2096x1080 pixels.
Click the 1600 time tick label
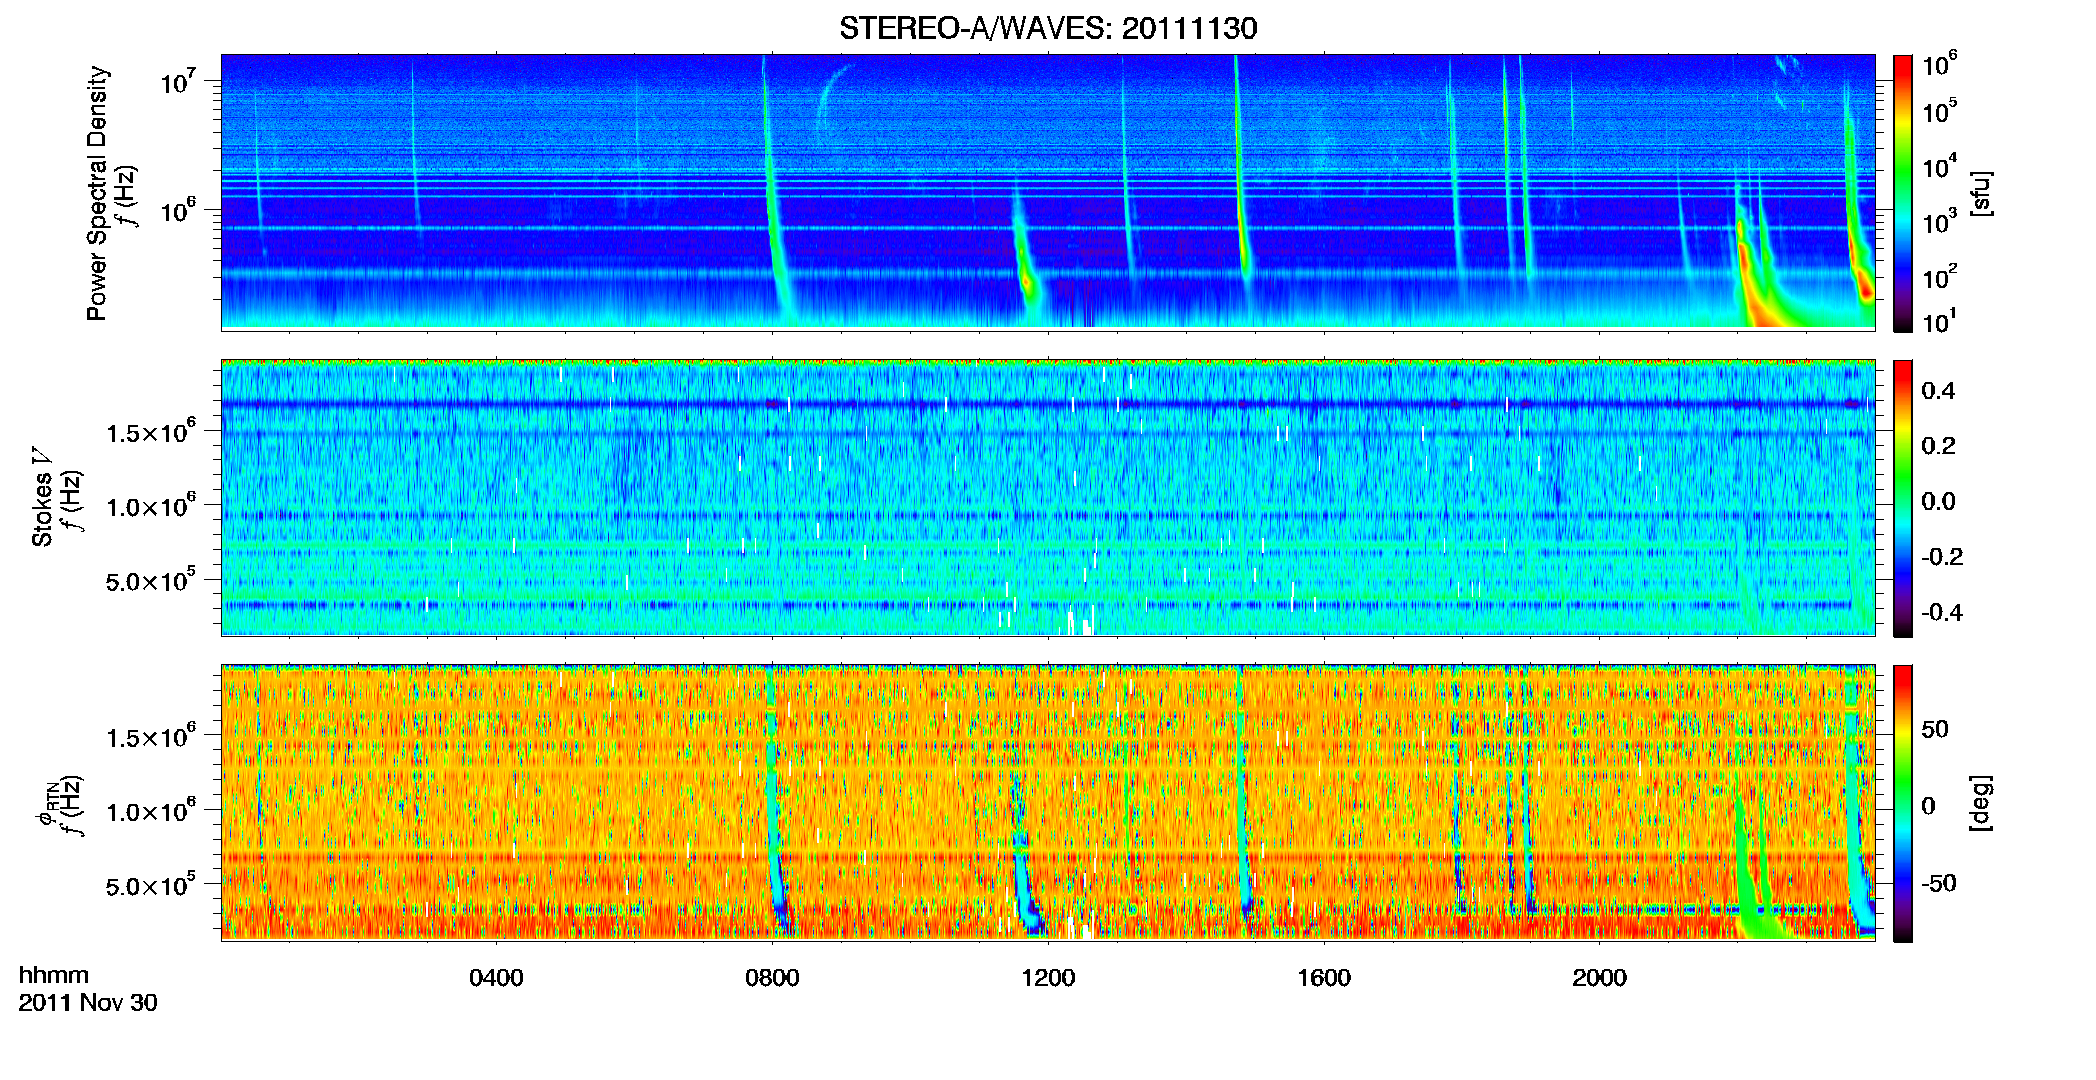(1324, 978)
